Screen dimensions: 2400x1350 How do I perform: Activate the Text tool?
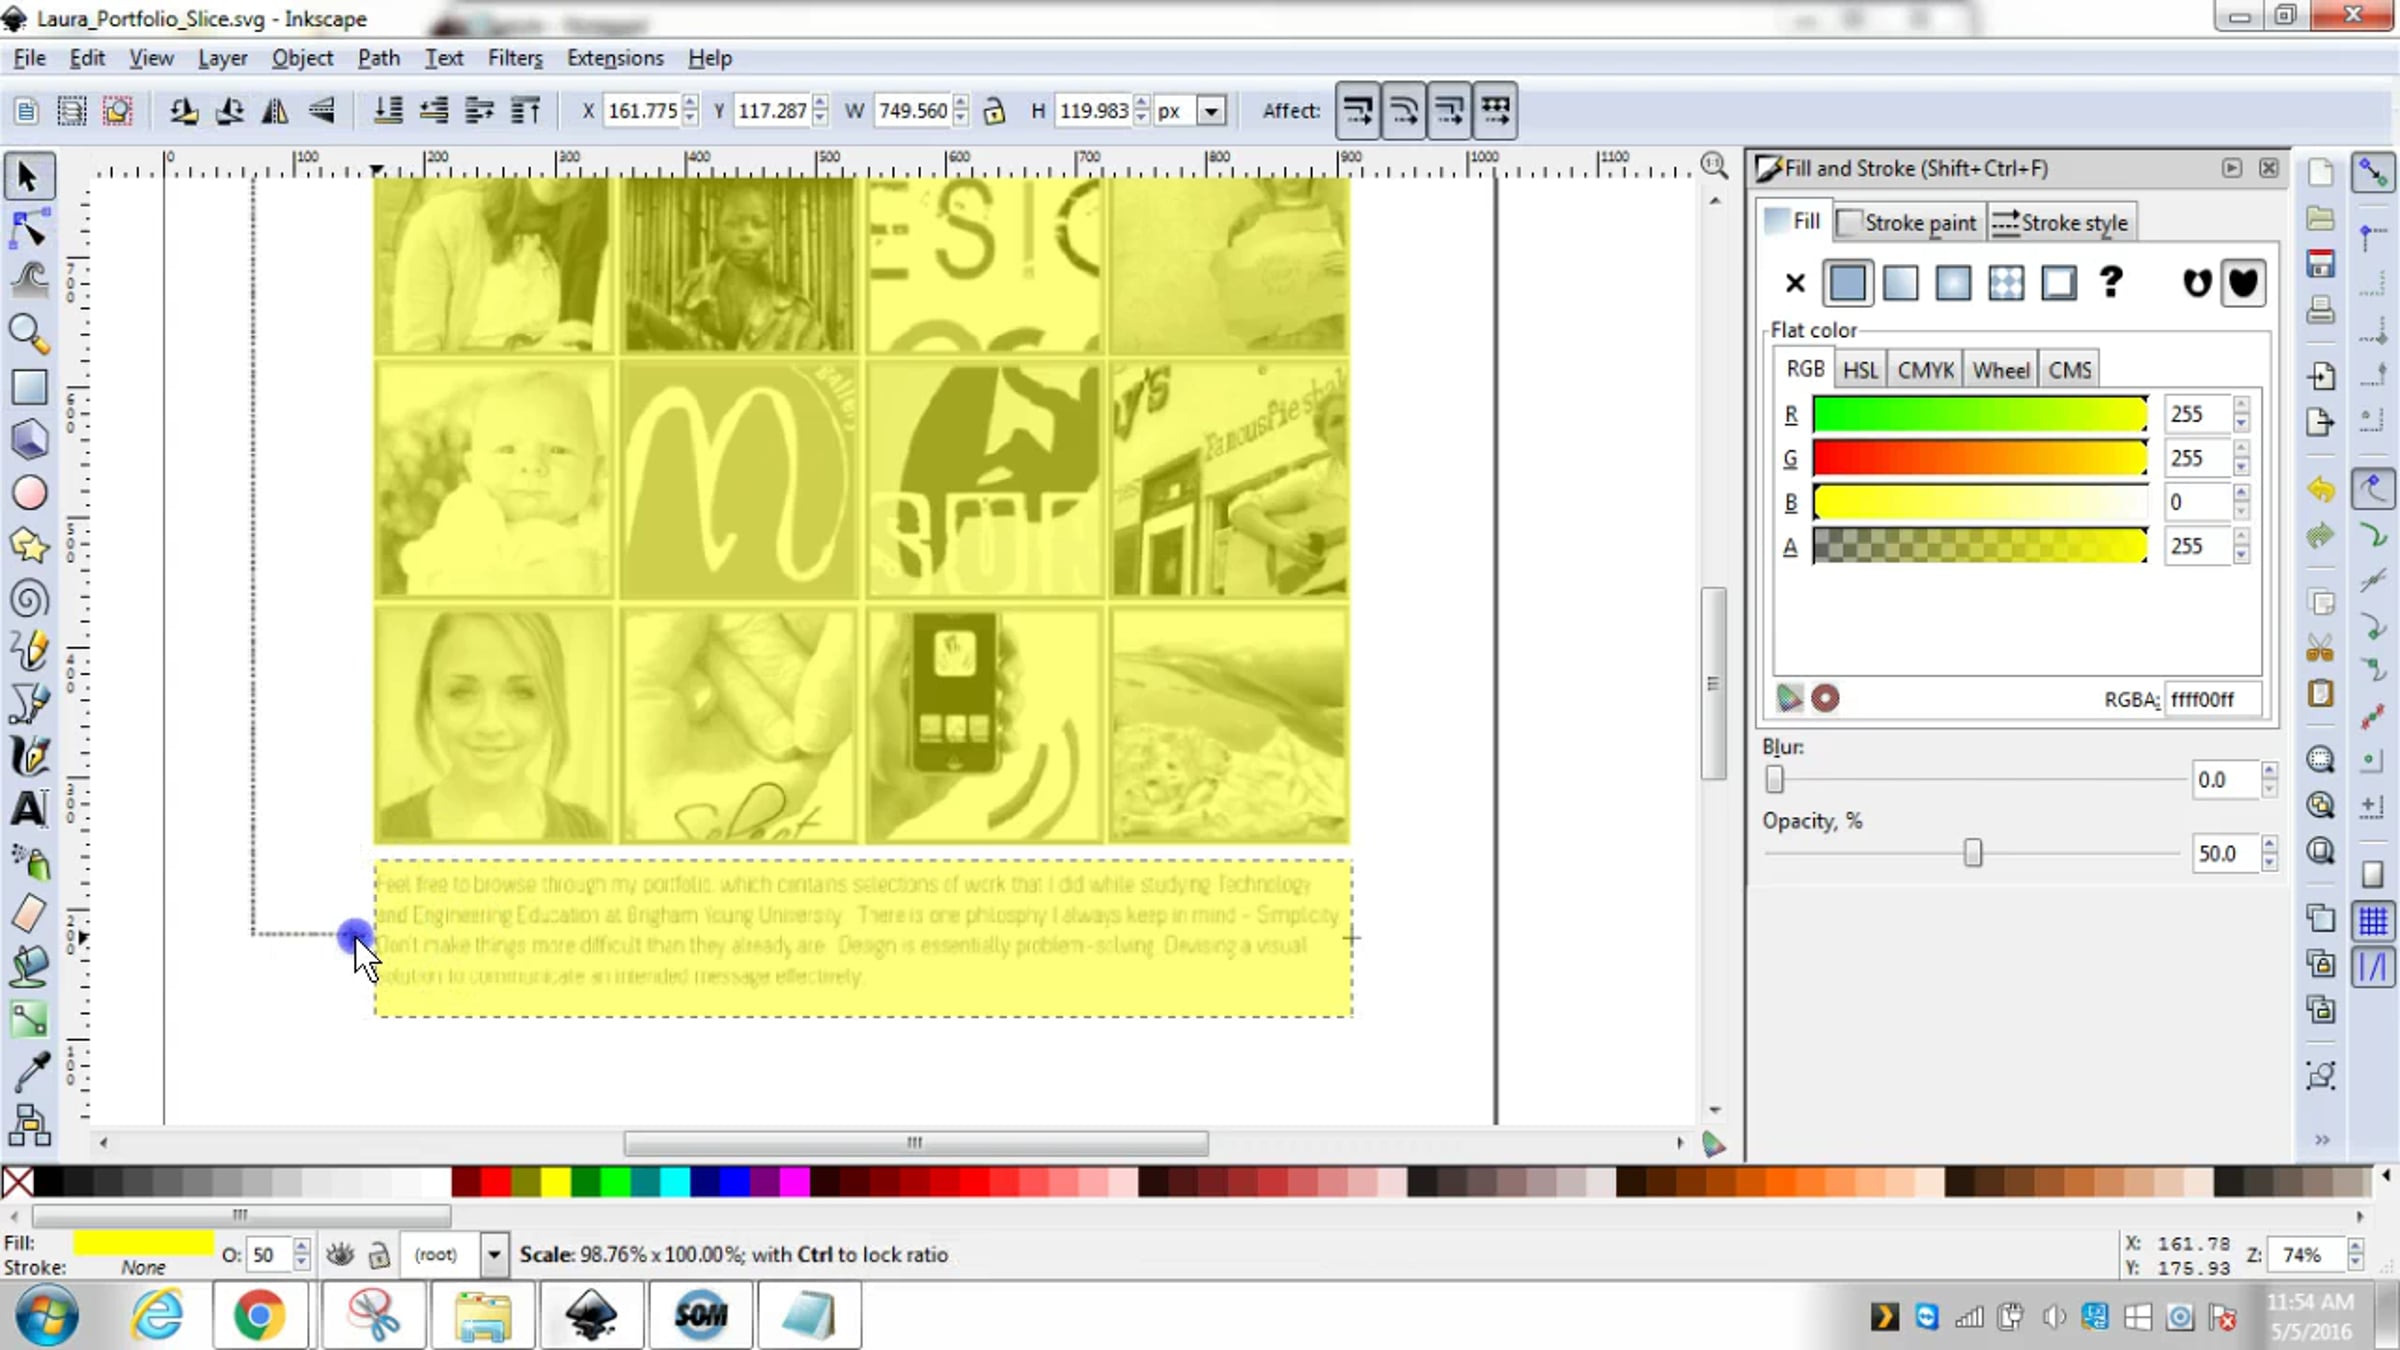click(x=28, y=809)
